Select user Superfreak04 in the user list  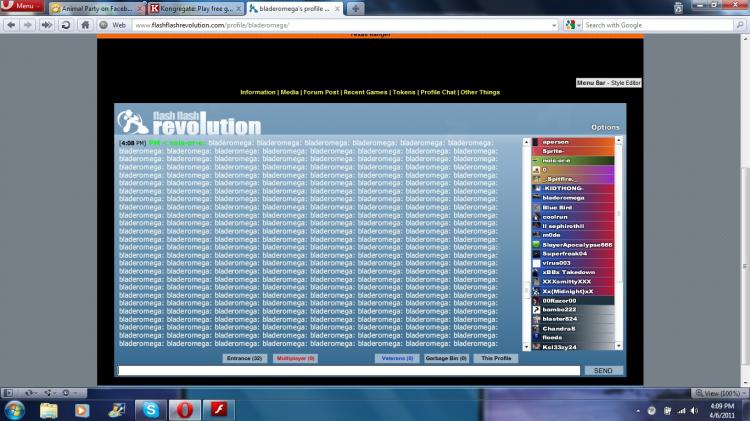pyautogui.click(x=573, y=254)
